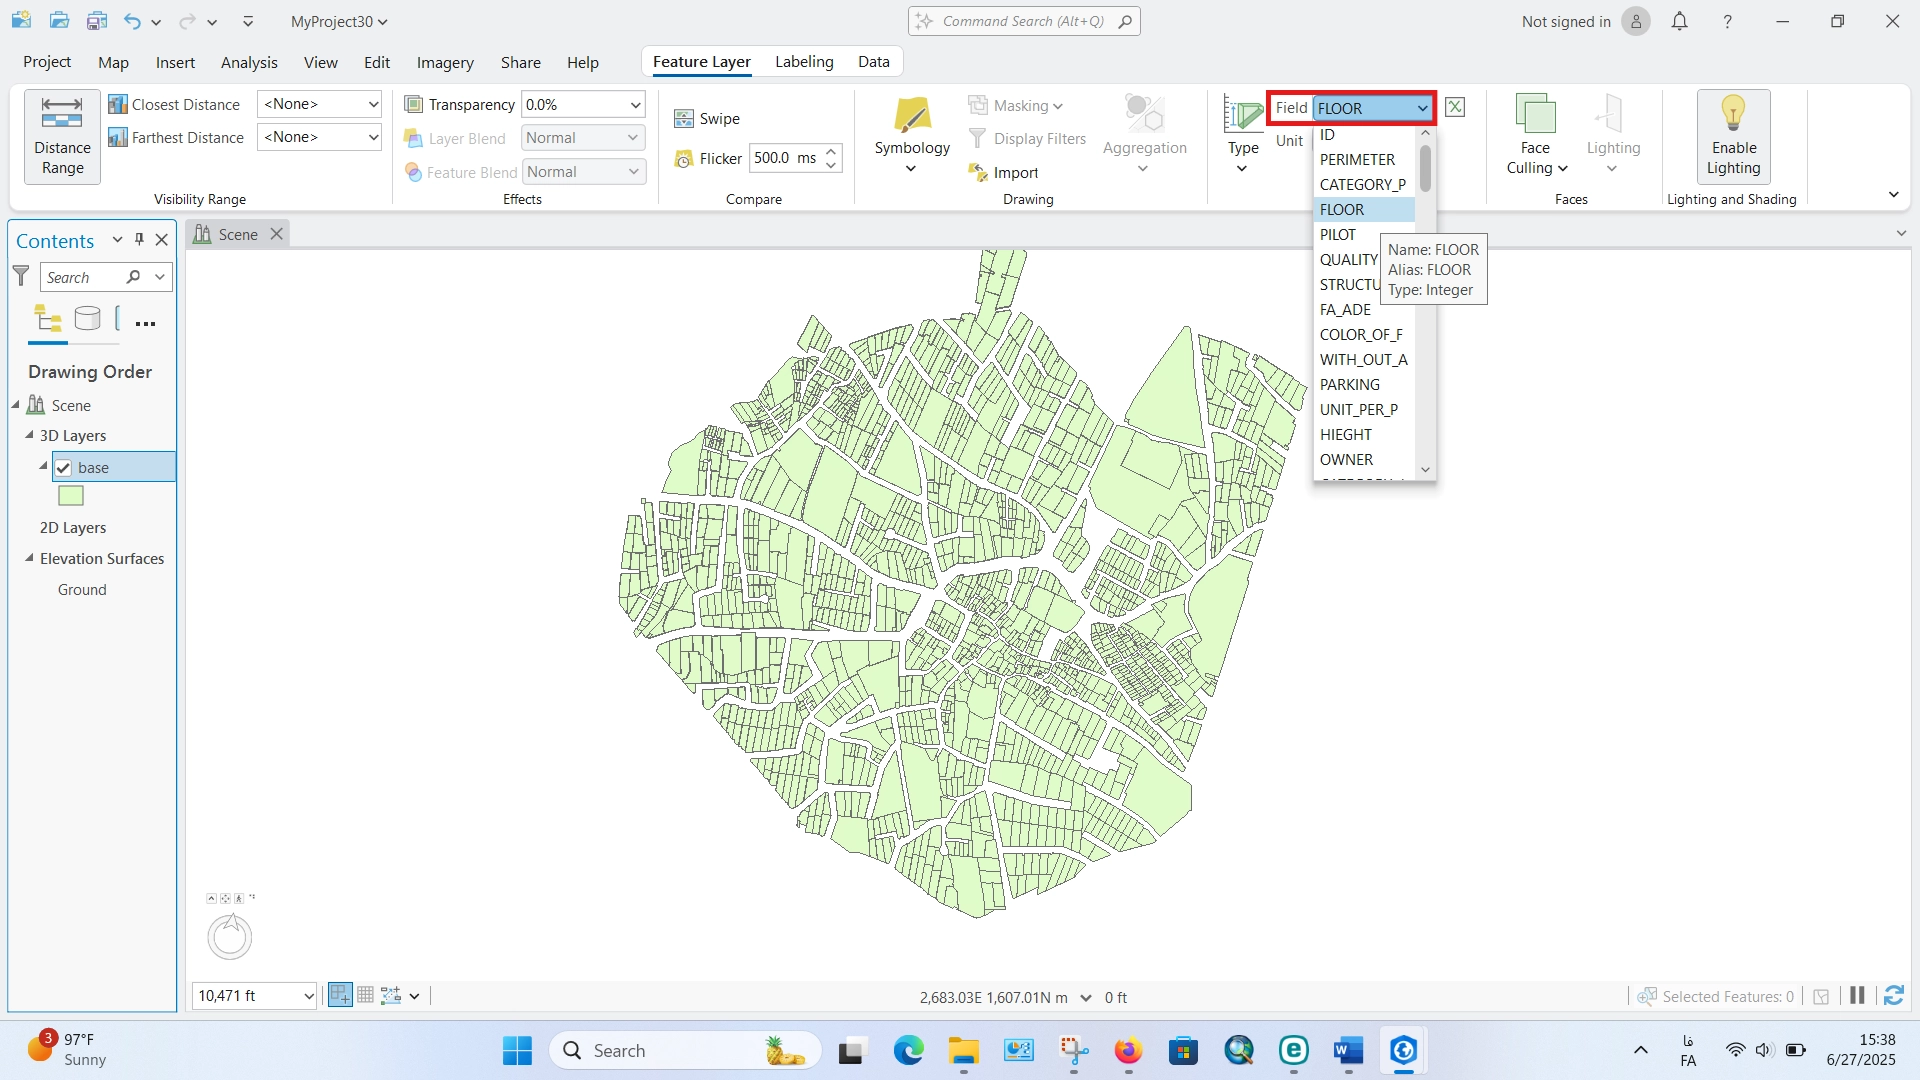Open the Imagery tab
Viewport: 1920px width, 1080px height.
pyautogui.click(x=445, y=62)
